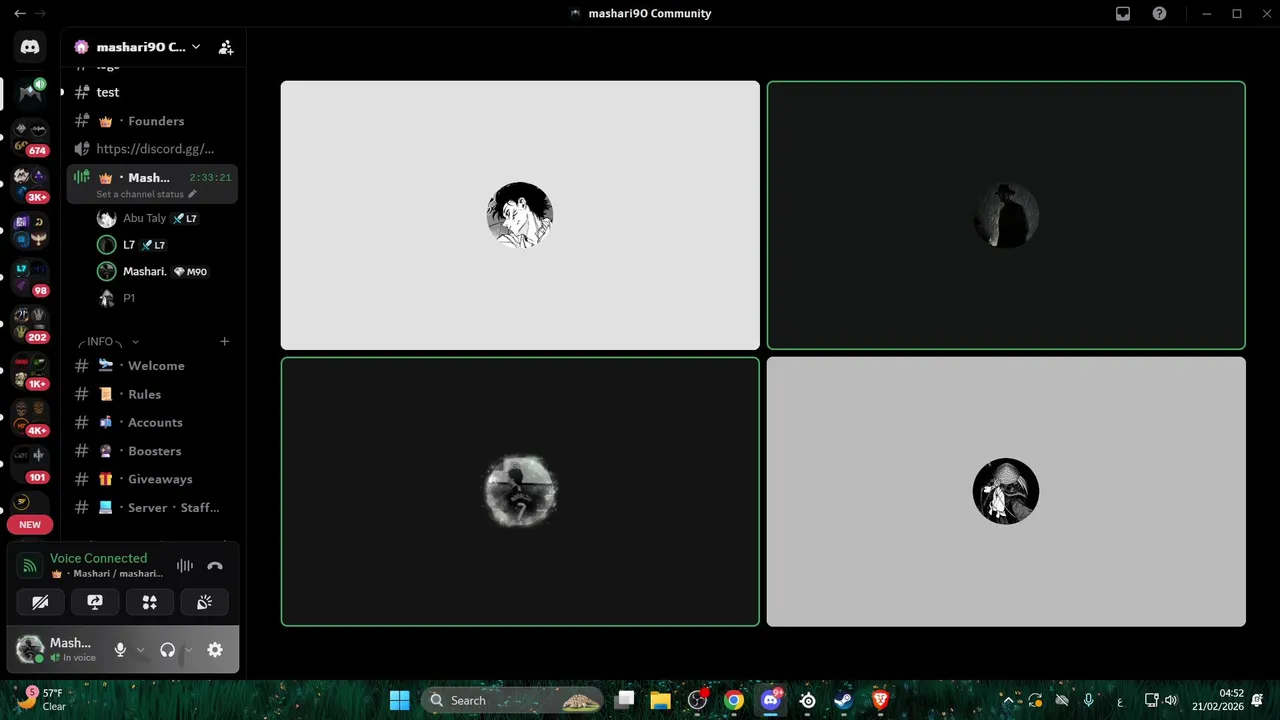
Task: Focus the bottom-left dark video tile
Action: point(520,492)
